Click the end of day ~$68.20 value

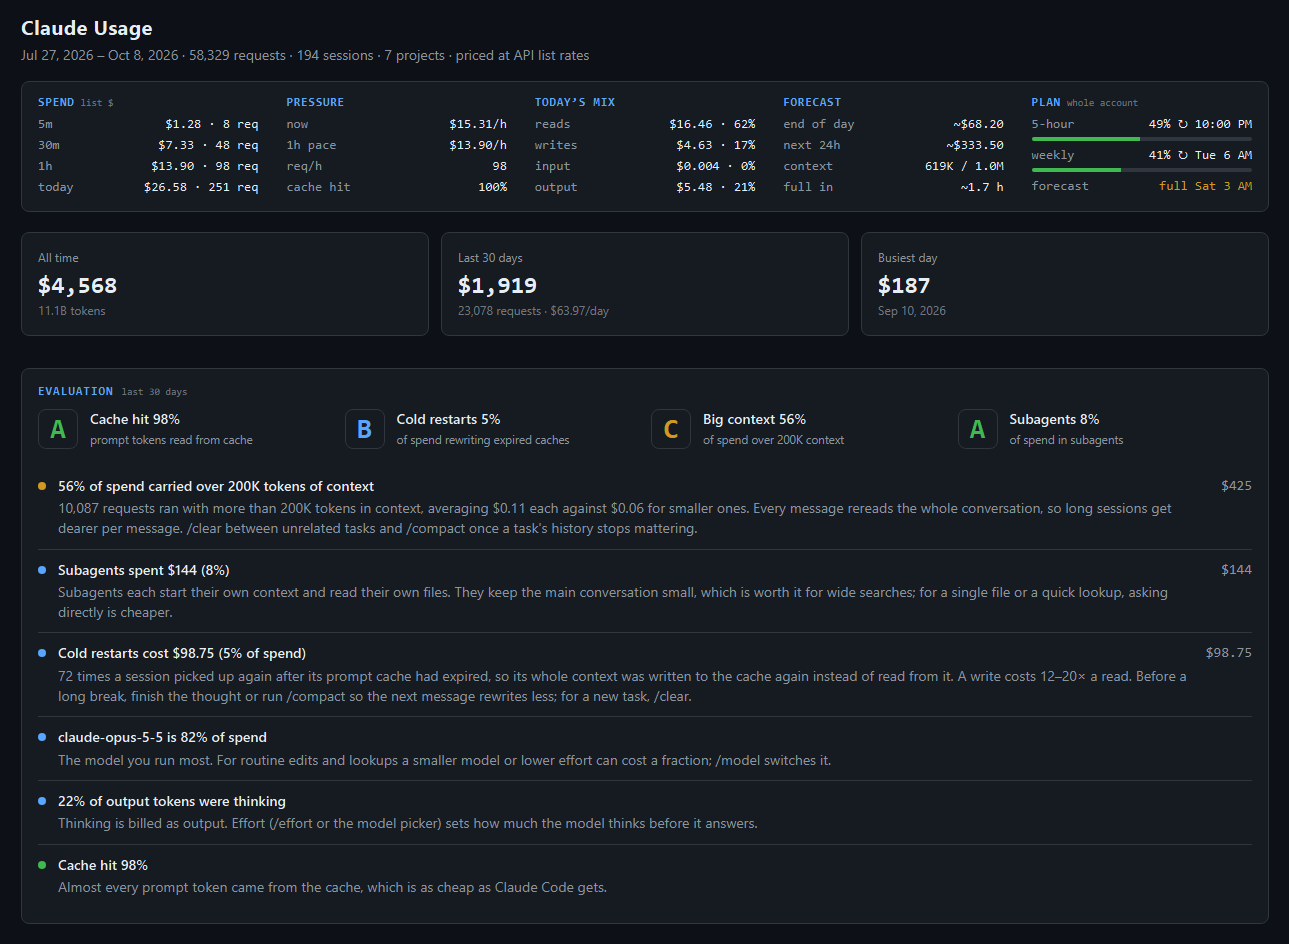(978, 124)
